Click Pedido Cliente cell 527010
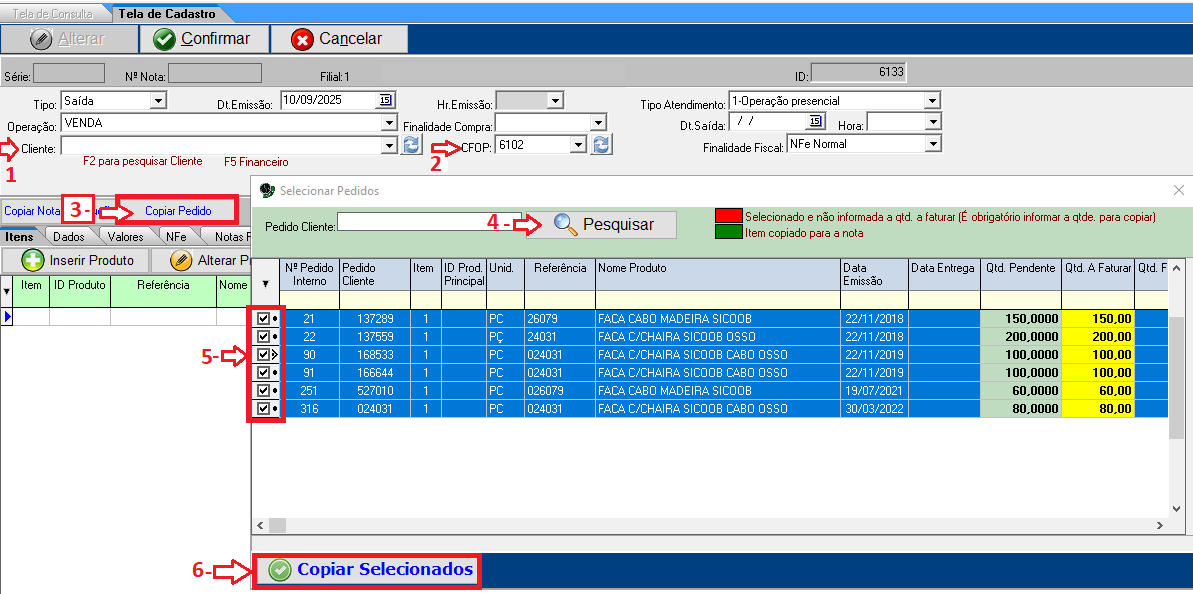Image resolution: width=1193 pixels, height=594 pixels. (375, 391)
